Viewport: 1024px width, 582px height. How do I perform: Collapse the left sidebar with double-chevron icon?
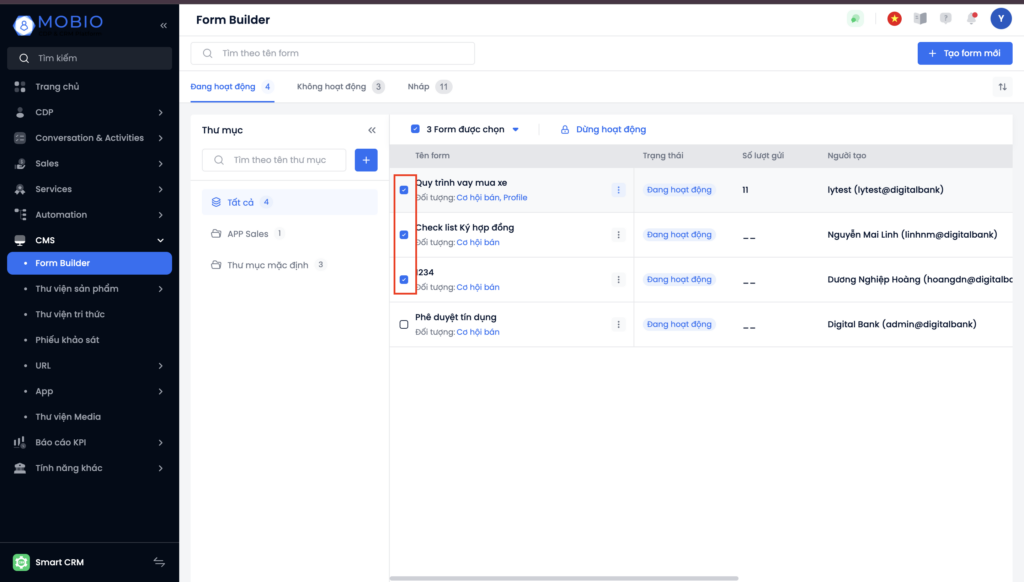pyautogui.click(x=163, y=25)
